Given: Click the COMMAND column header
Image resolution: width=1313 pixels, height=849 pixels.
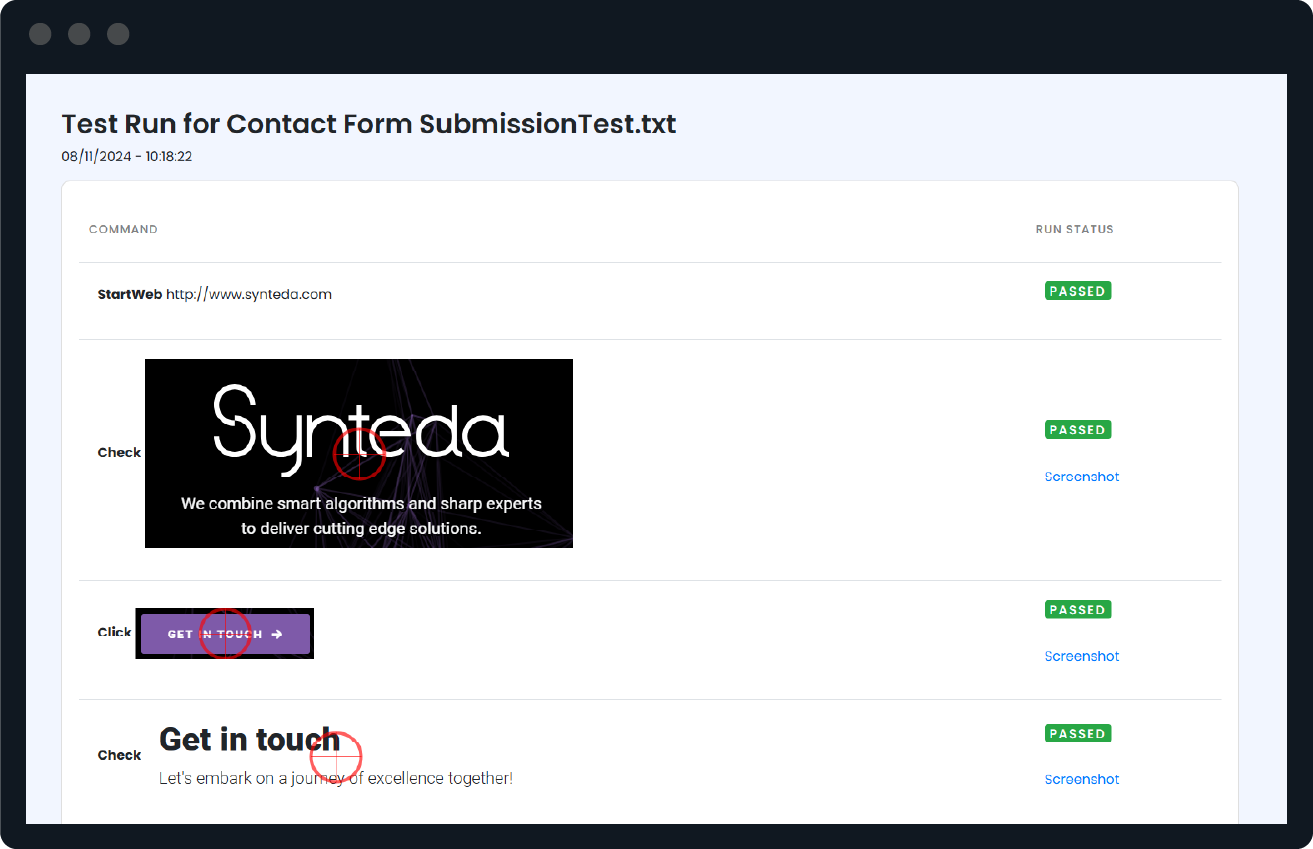Looking at the screenshot, I should [x=123, y=229].
